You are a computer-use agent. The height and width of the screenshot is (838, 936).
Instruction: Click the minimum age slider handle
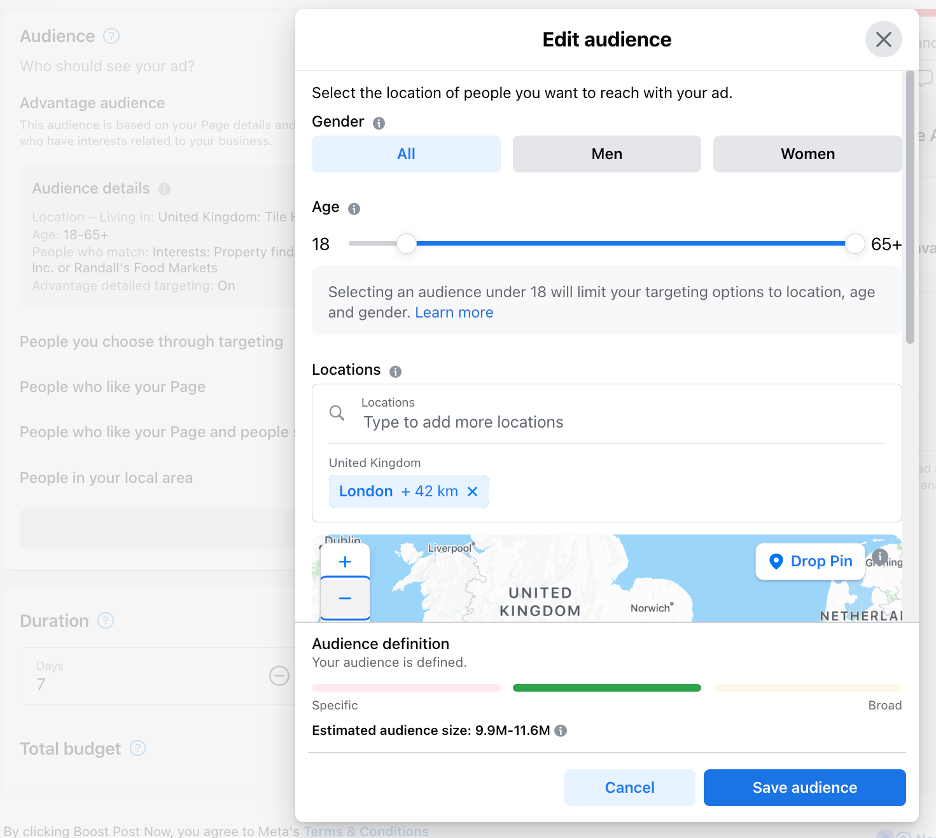click(x=406, y=243)
